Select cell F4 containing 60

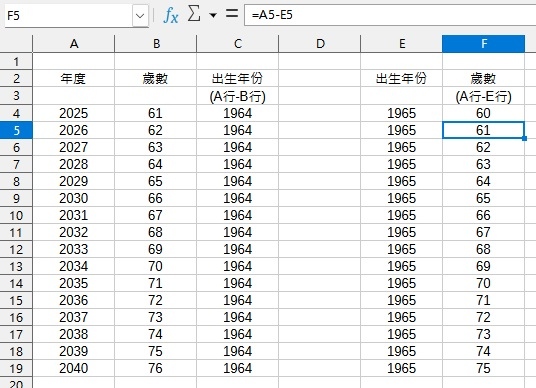[x=484, y=113]
